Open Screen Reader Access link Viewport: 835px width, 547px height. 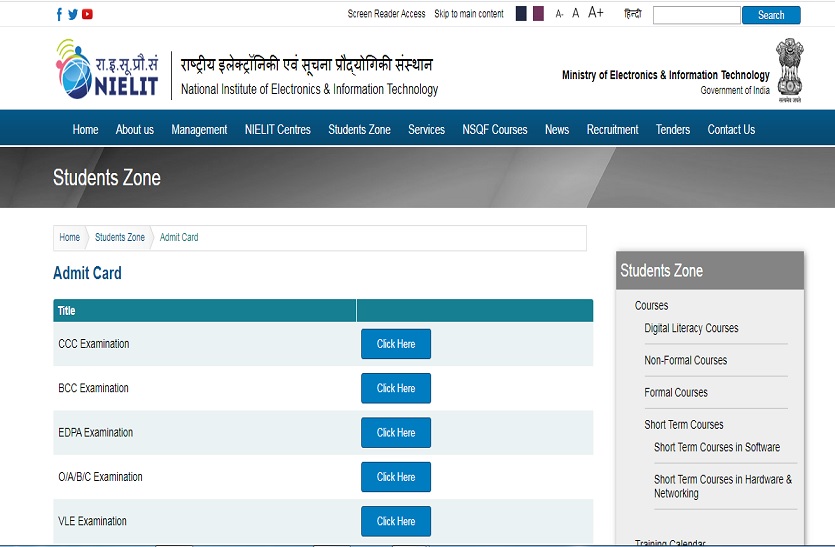387,14
